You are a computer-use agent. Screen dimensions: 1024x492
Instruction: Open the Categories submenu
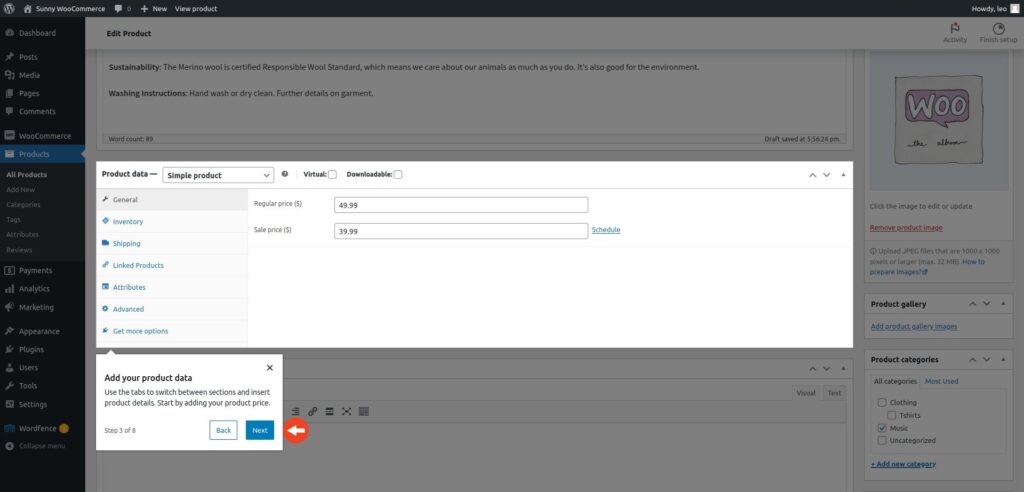(x=23, y=205)
